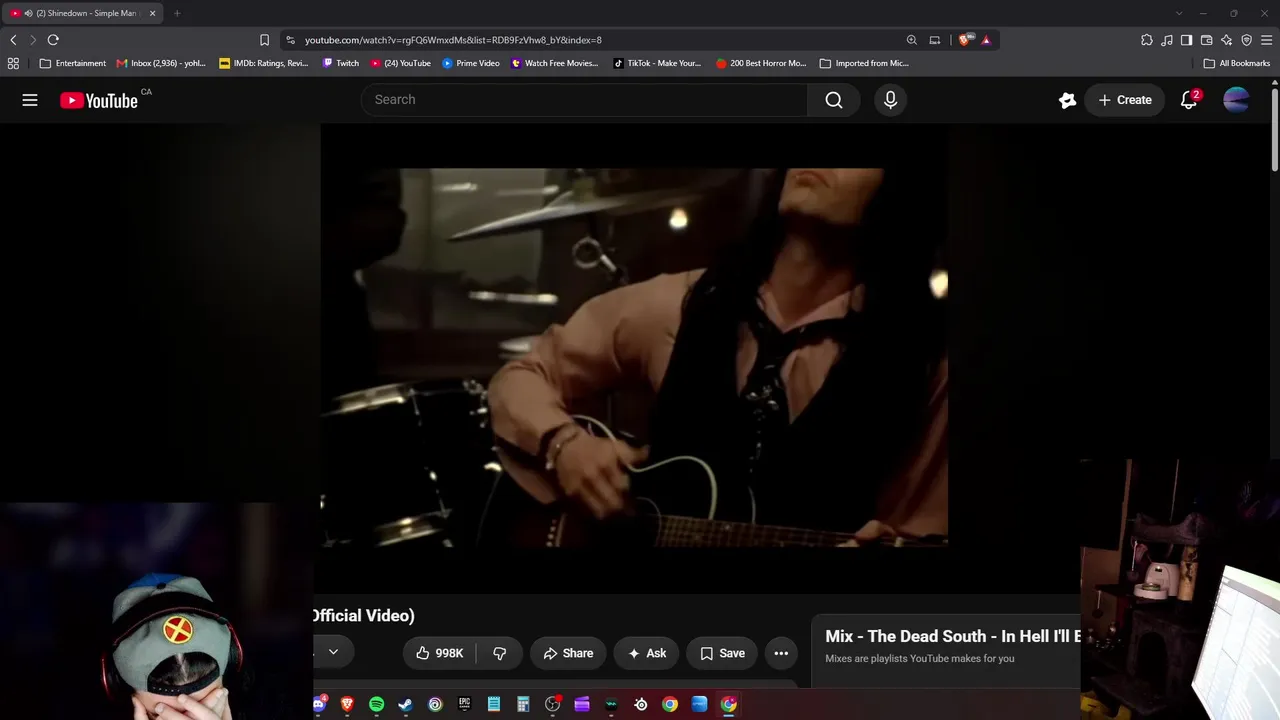Open the All Bookmarks folder
The image size is (1280, 720).
click(x=1237, y=63)
